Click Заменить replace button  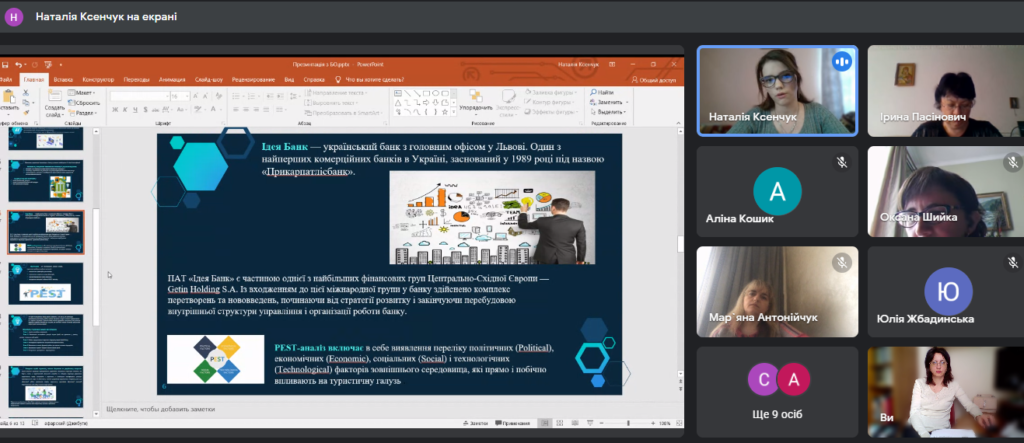coord(608,103)
